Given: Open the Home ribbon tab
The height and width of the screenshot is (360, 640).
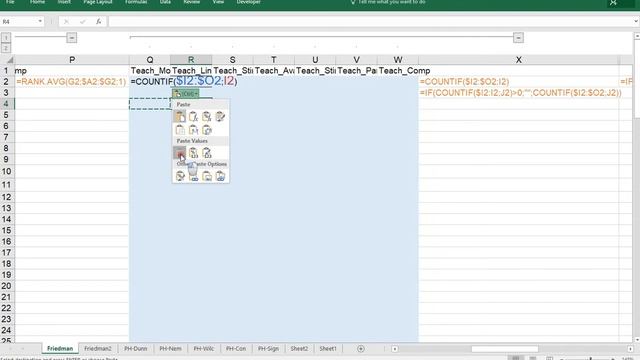Looking at the screenshot, I should 38,2.
